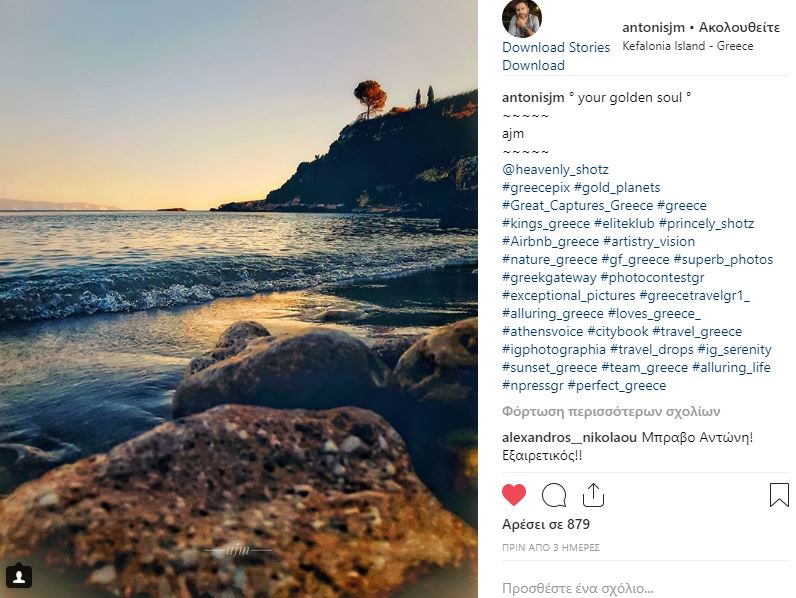Open the alexandros__nikolaou commenter profile

point(569,438)
